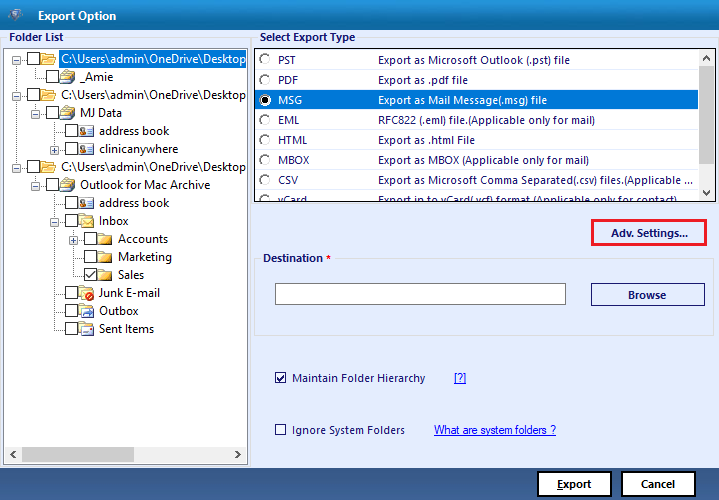This screenshot has height=500, width=719.
Task: Expand the Accounts folder node
Action: [x=73, y=239]
